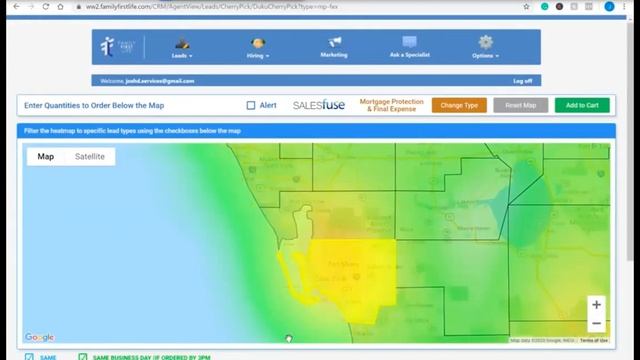Click the Hiring nav icon
The height and width of the screenshot is (360, 640).
[x=258, y=43]
